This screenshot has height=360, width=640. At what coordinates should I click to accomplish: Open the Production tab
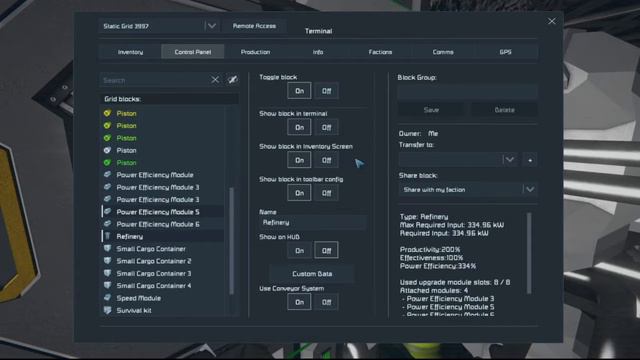[255, 52]
